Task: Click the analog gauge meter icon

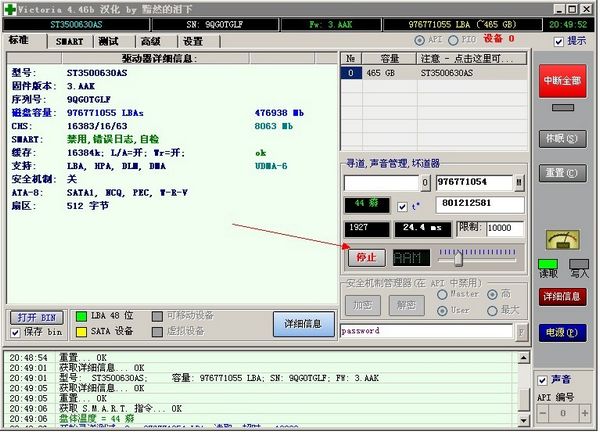Action: tap(562, 241)
